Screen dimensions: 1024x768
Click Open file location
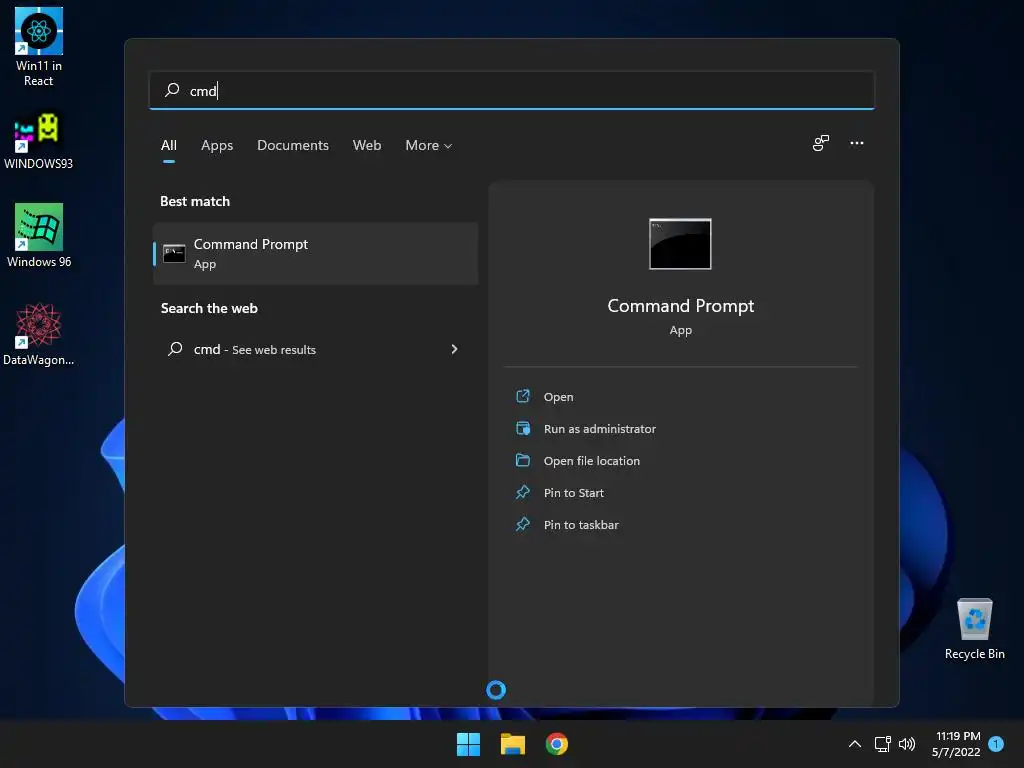(x=592, y=461)
